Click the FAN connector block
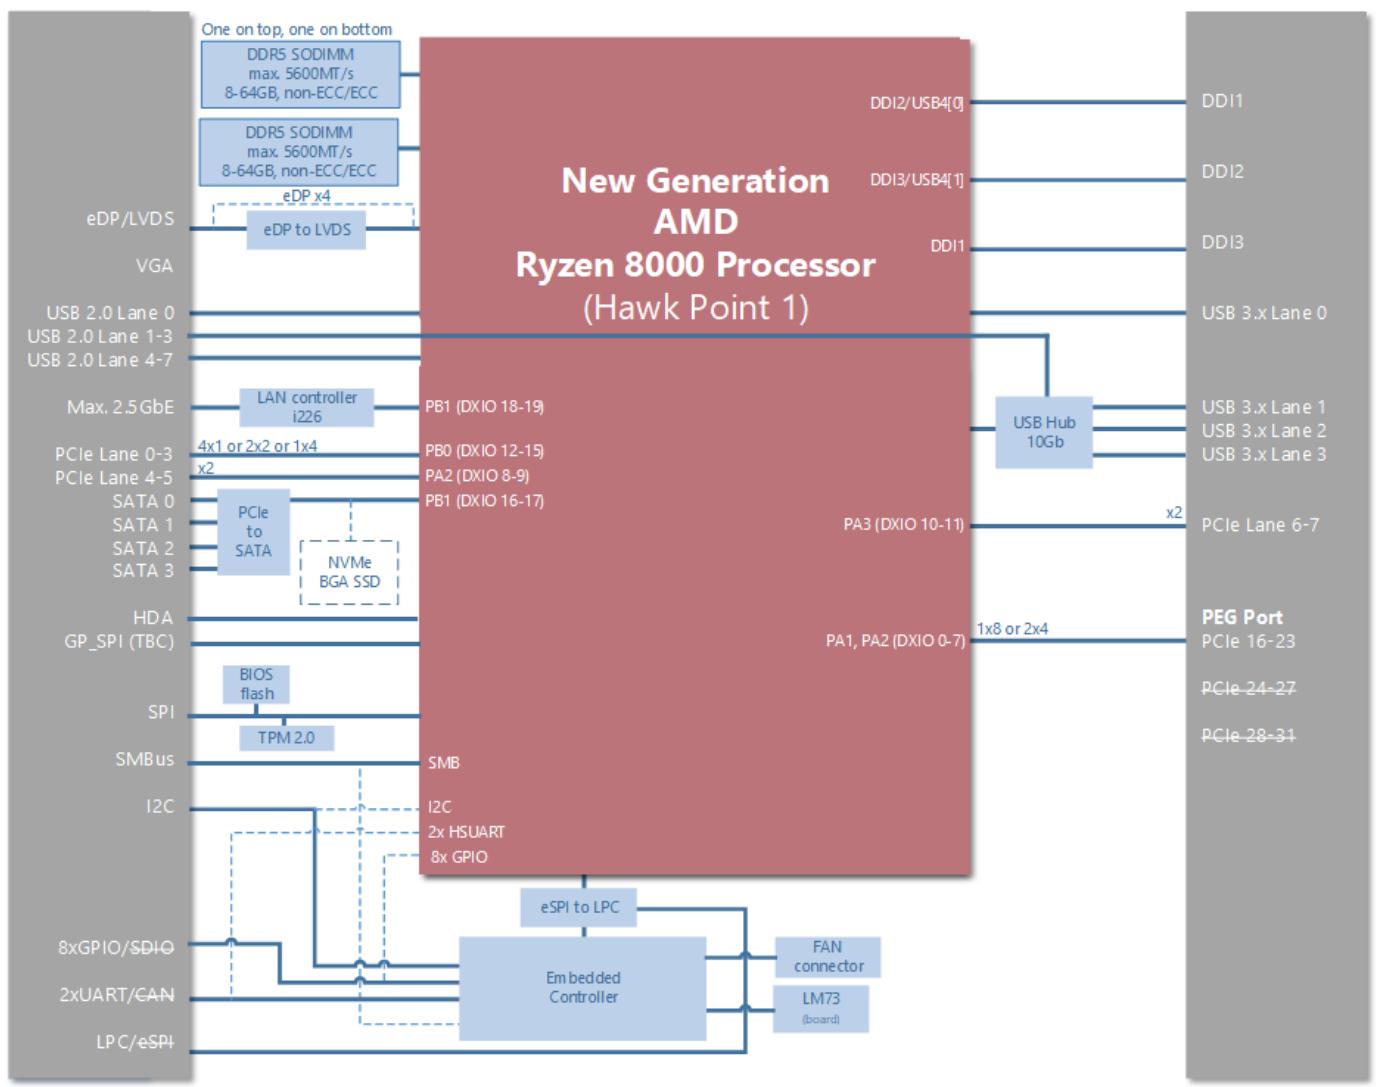The image size is (1376, 1087). pyautogui.click(x=828, y=957)
